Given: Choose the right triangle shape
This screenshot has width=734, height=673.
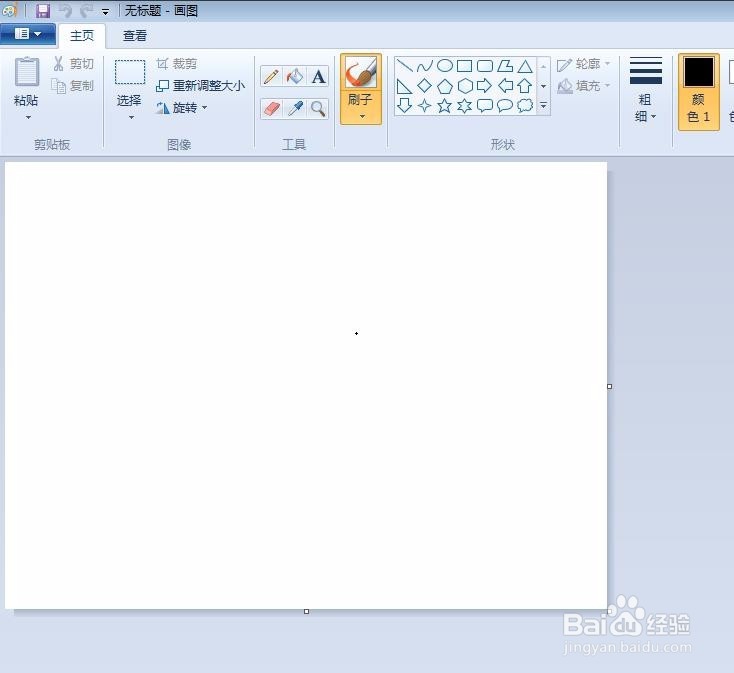Looking at the screenshot, I should coord(404,86).
